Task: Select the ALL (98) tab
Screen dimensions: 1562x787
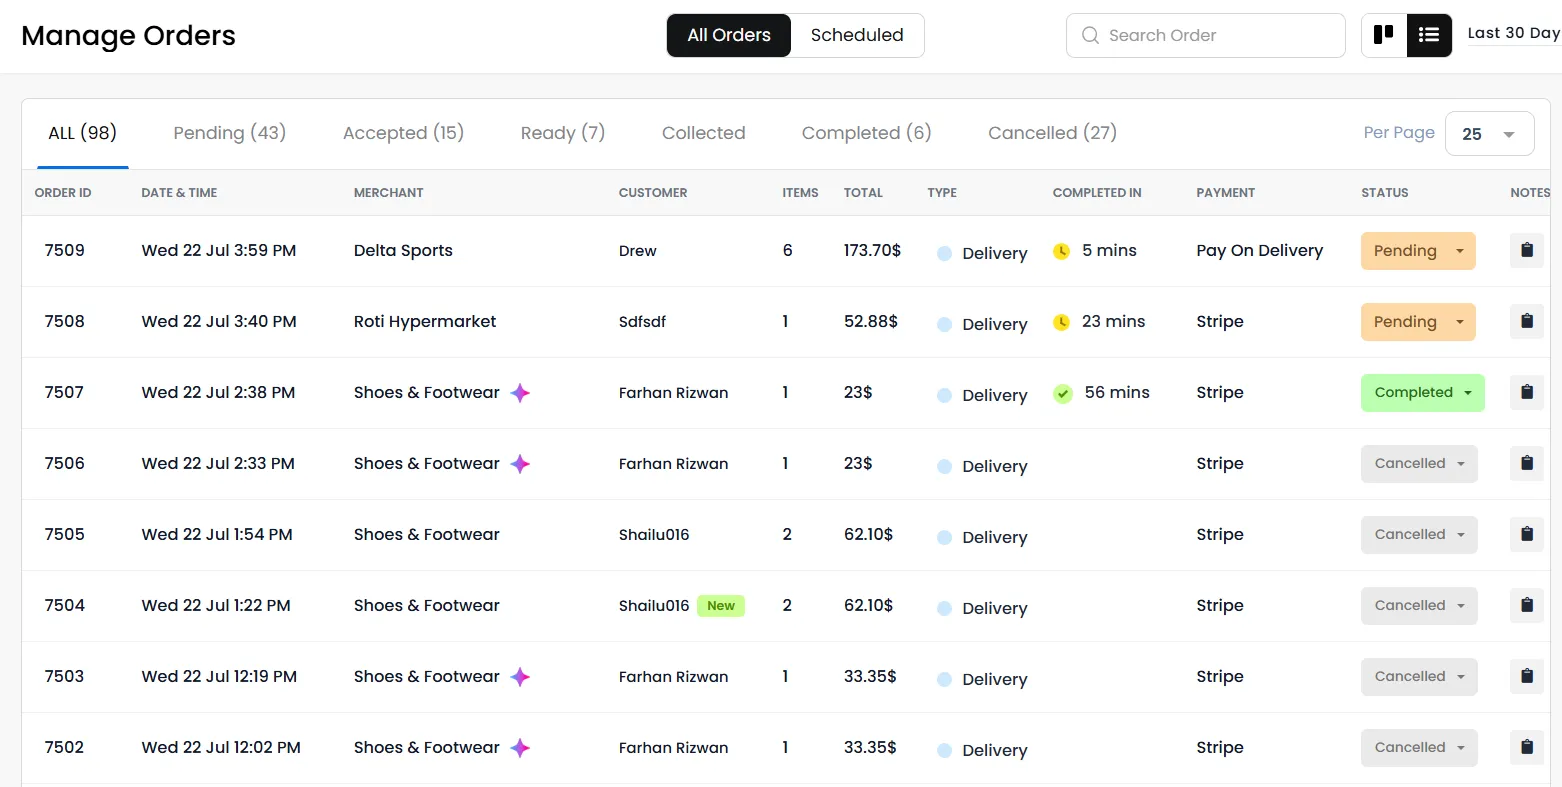Action: pyautogui.click(x=83, y=133)
